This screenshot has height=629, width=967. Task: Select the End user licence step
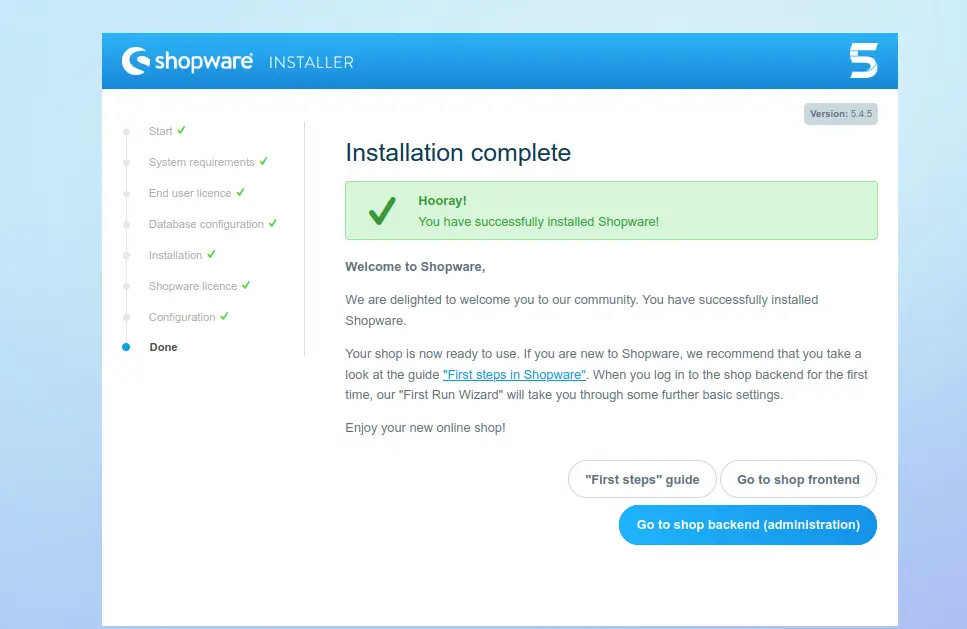pos(190,193)
